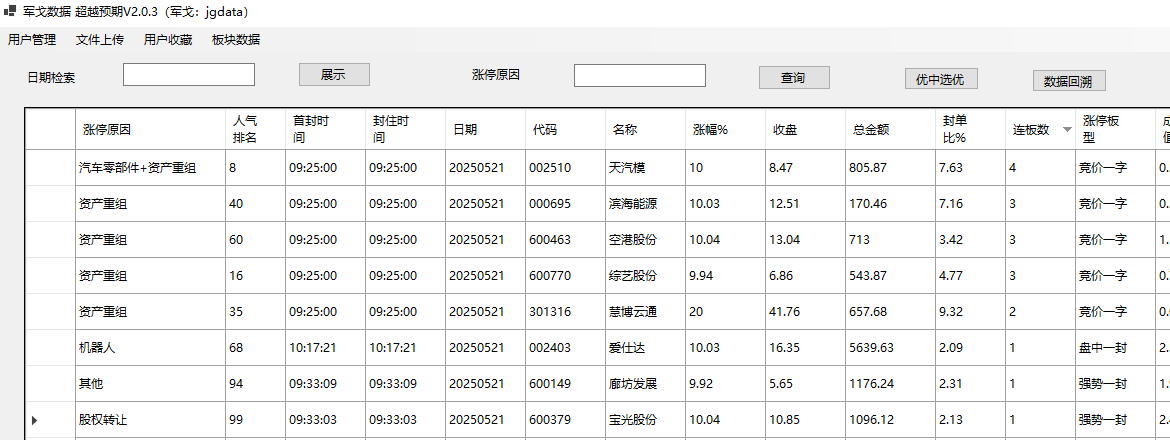1170x440 pixels.
Task: Click the 日期 column header
Action: tap(485, 129)
